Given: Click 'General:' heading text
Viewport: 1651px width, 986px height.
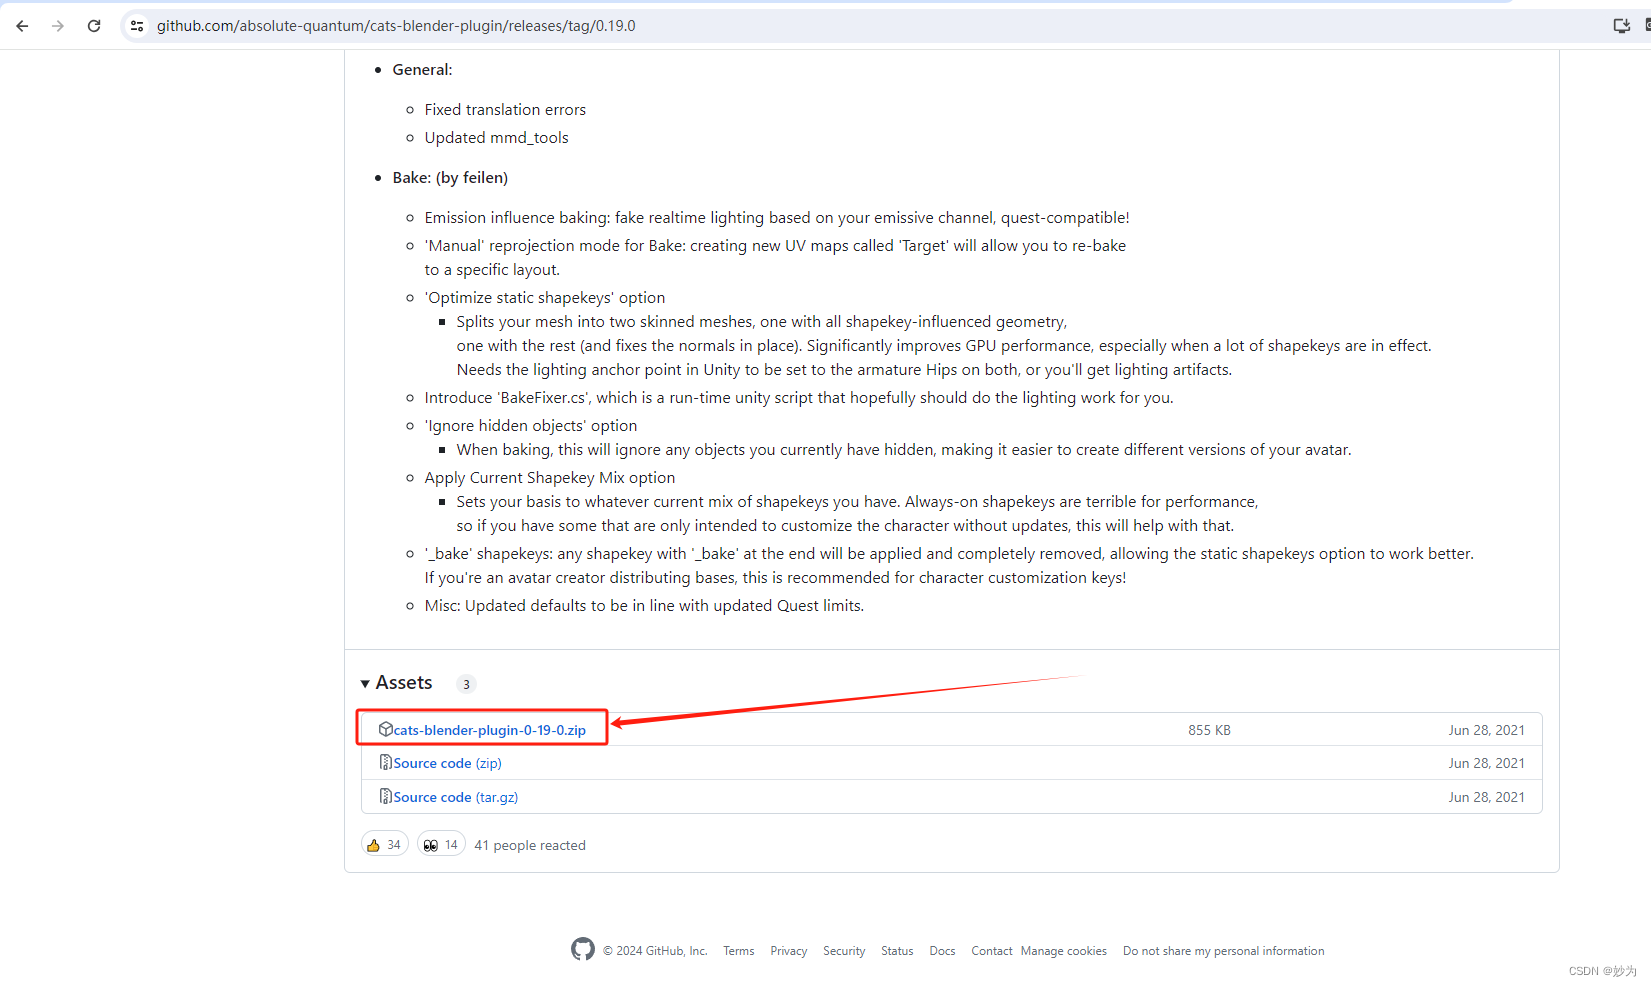Looking at the screenshot, I should [x=422, y=69].
